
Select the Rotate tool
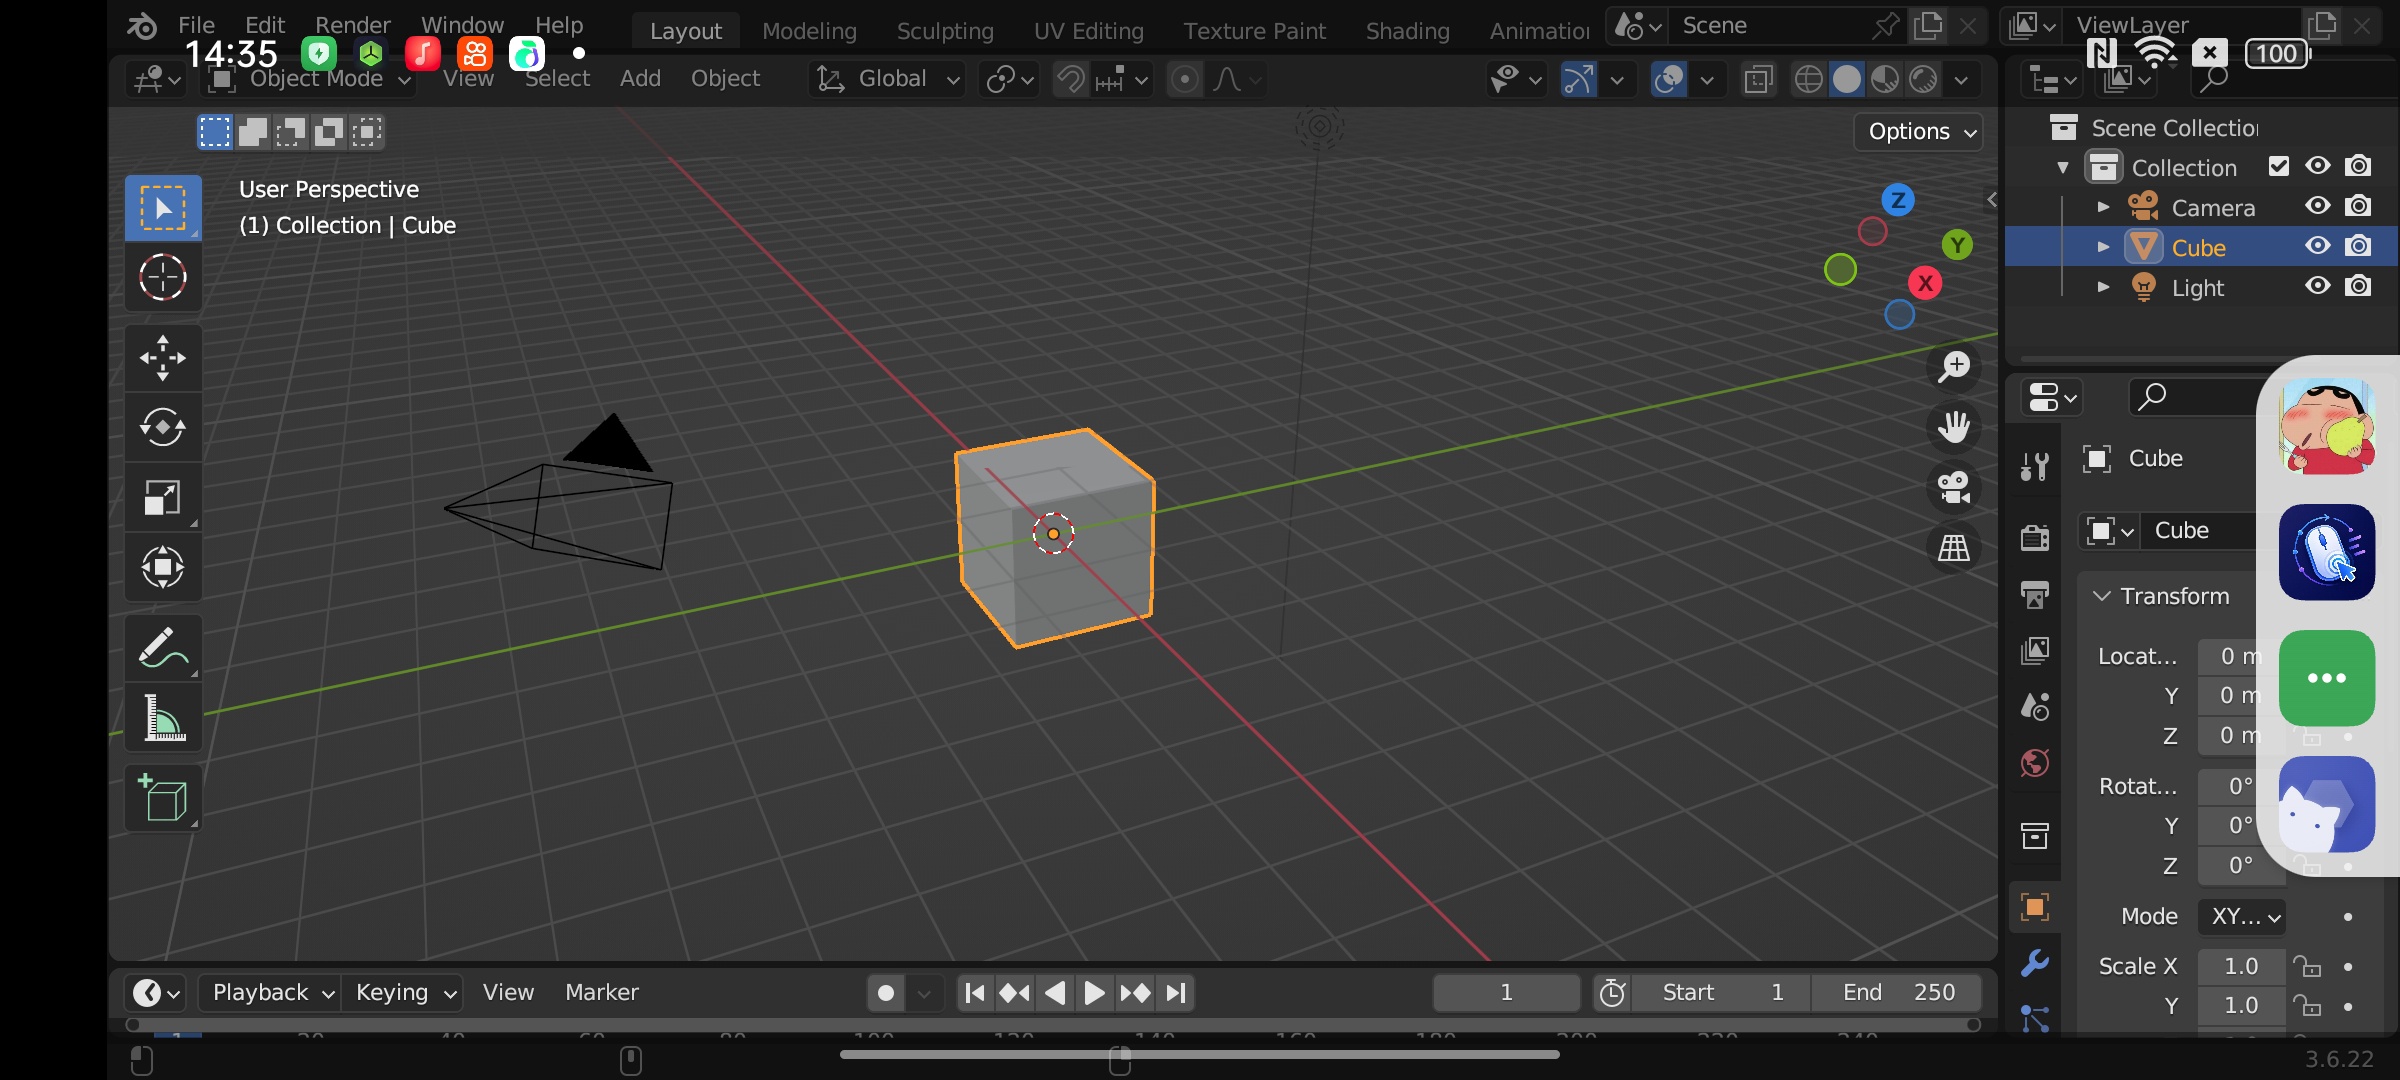[x=163, y=428]
